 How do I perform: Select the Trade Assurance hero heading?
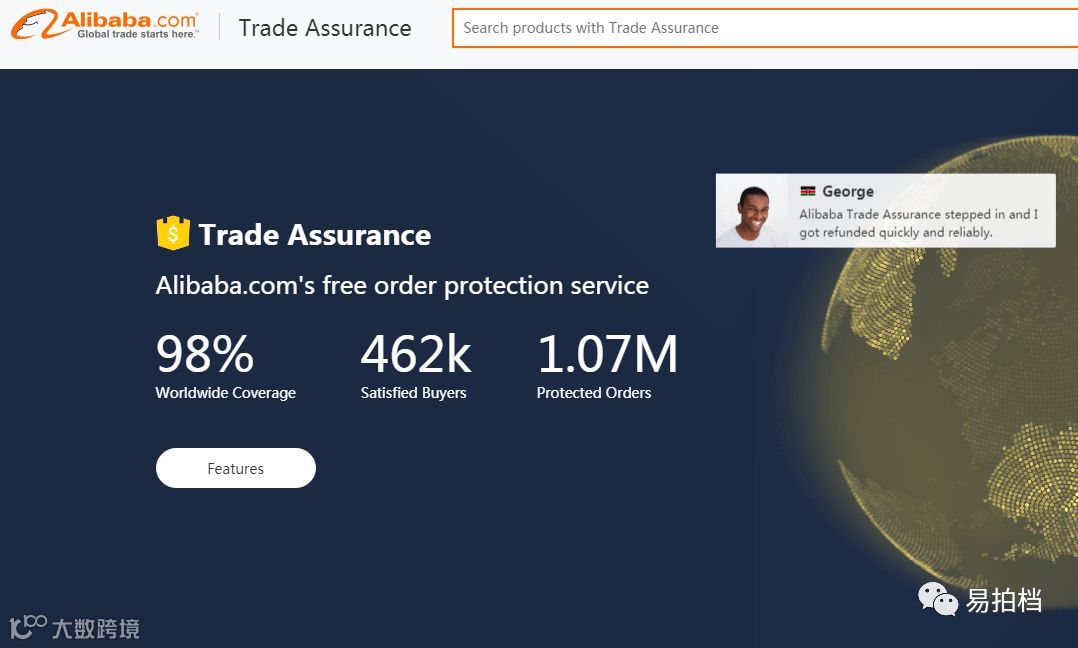(315, 235)
